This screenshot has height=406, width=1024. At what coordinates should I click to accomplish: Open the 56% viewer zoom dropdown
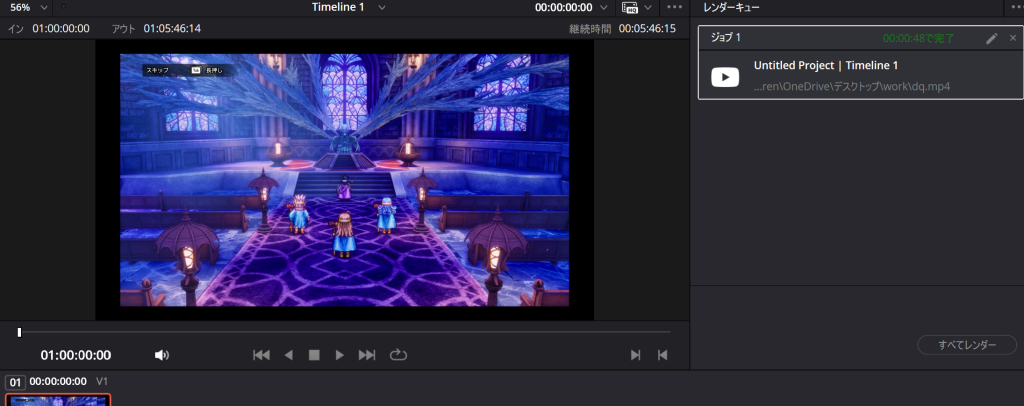tap(44, 7)
